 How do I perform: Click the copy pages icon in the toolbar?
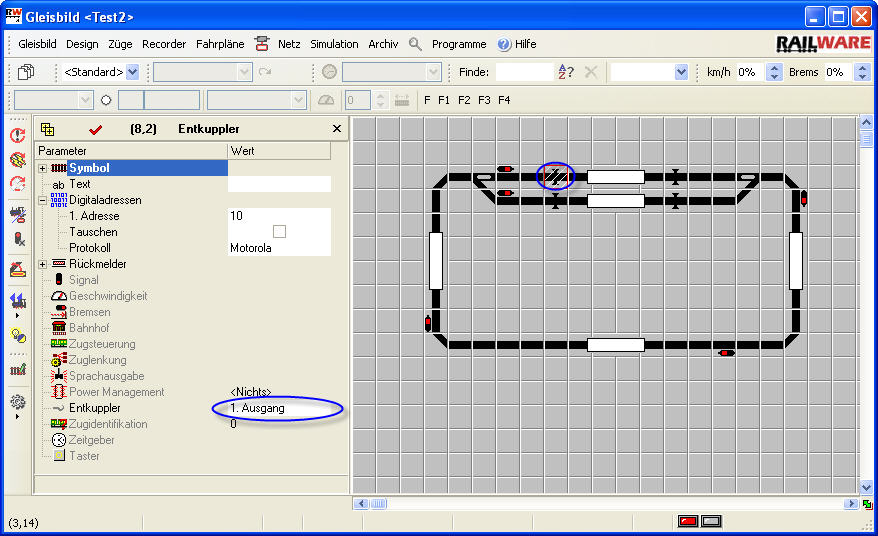pyautogui.click(x=26, y=72)
